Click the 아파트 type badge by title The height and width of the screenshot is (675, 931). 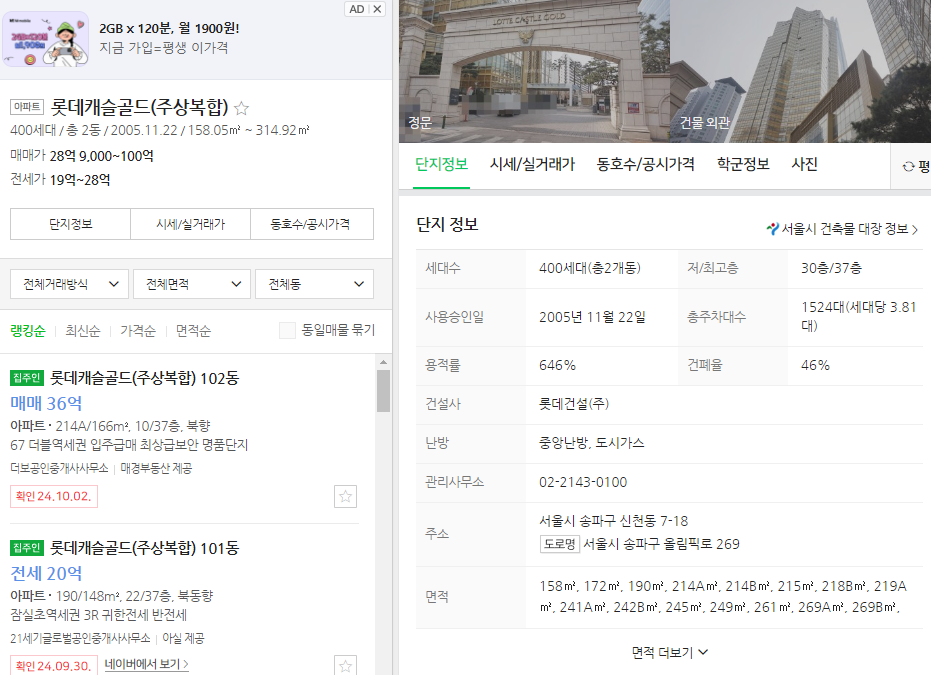click(x=27, y=107)
